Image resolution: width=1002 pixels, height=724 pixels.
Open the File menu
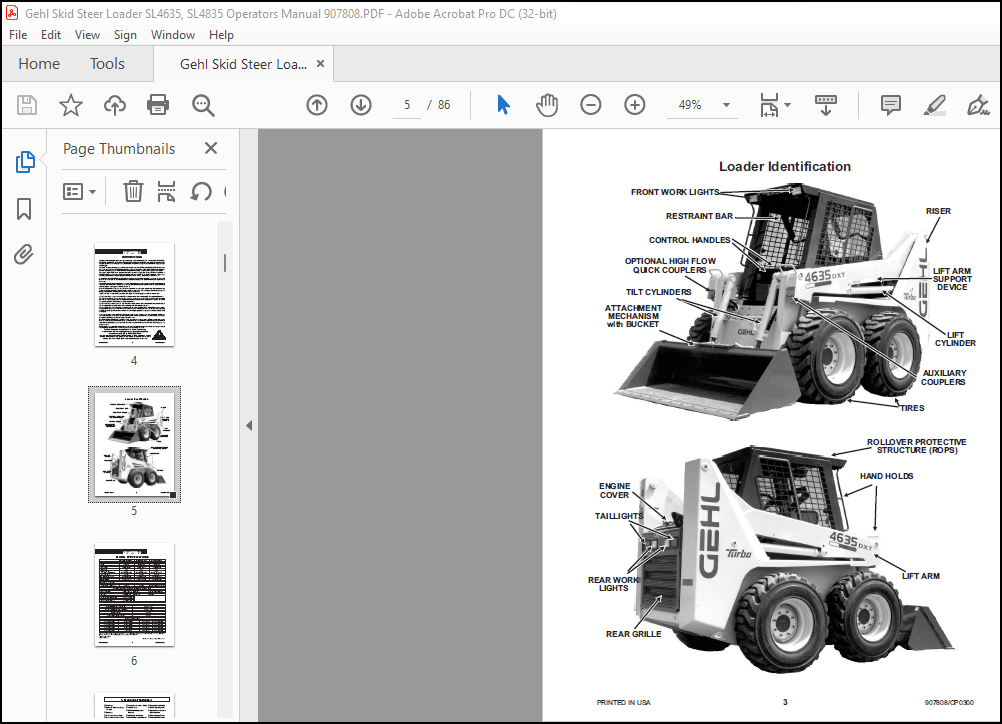pyautogui.click(x=18, y=35)
